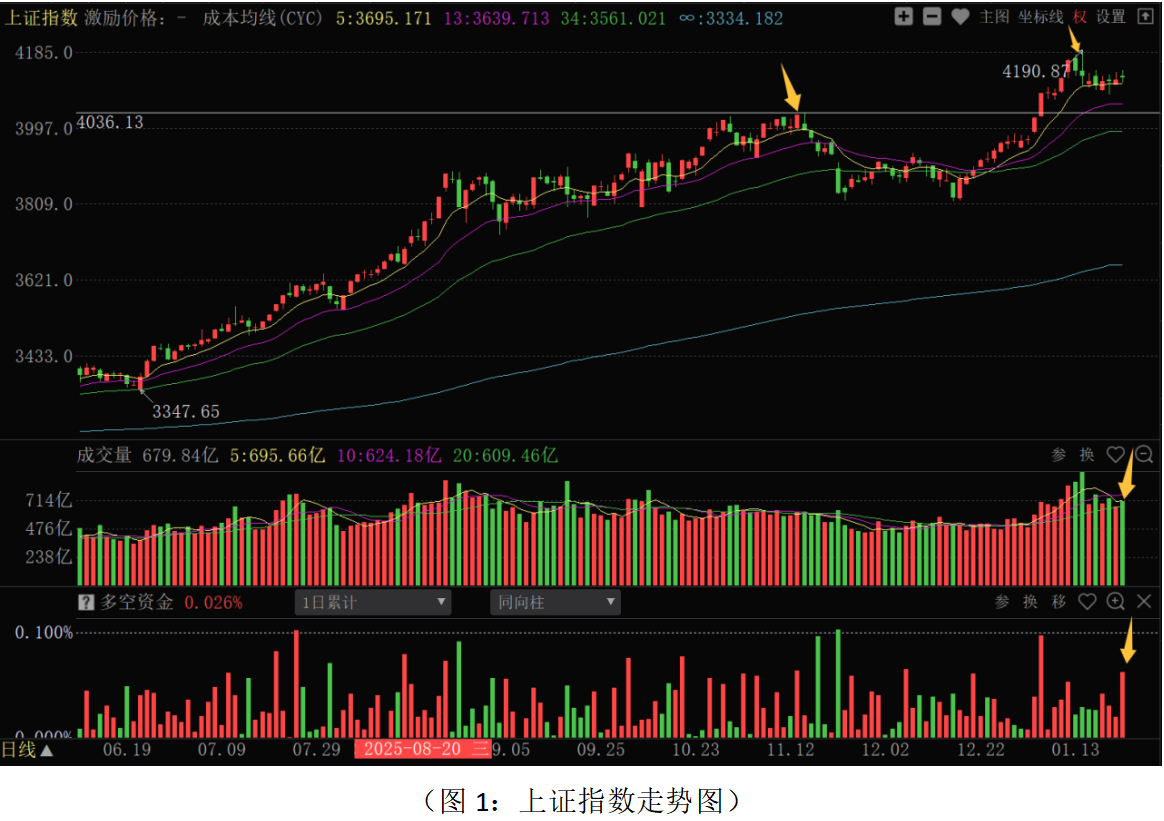Viewport: 1164px width, 821px height.
Task: Click 换 switch indicator in 多空资金 panel
Action: point(1030,601)
